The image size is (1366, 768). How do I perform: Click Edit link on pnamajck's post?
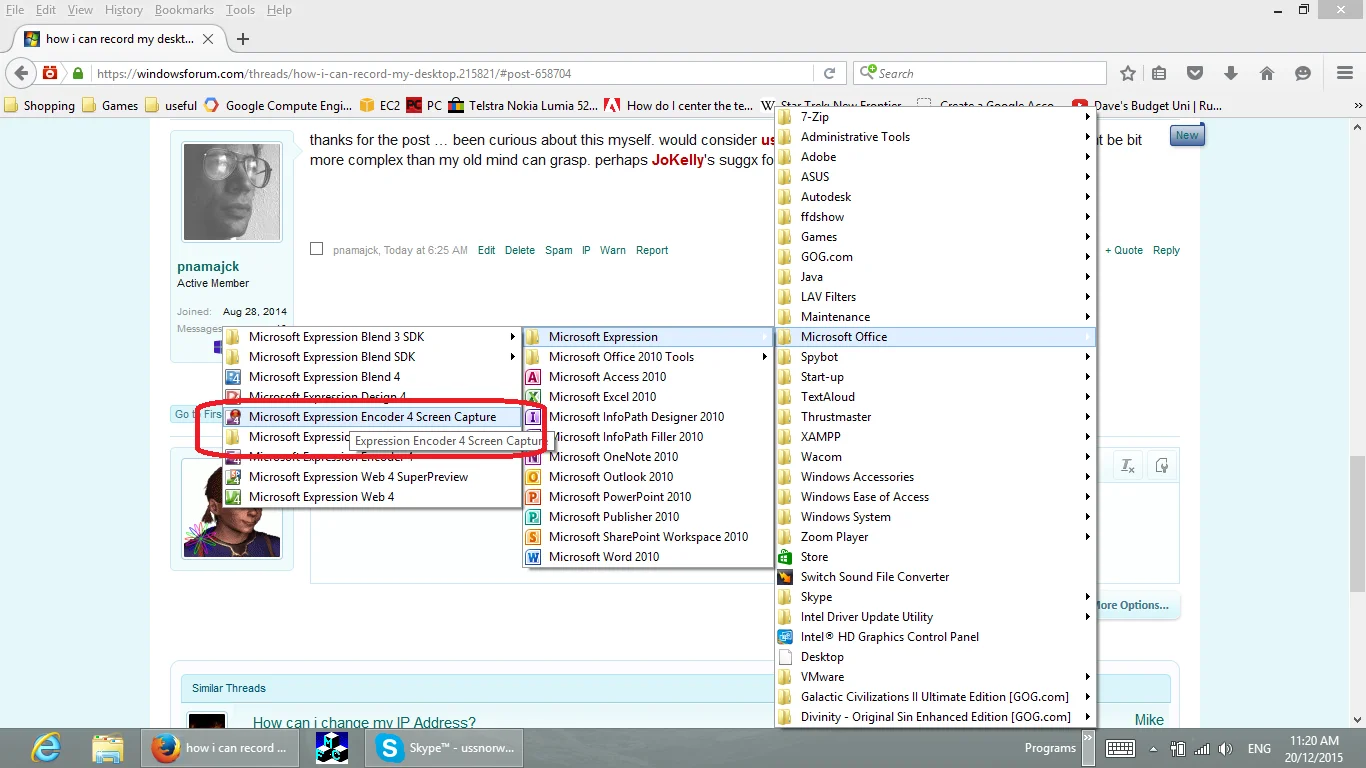[x=486, y=250]
